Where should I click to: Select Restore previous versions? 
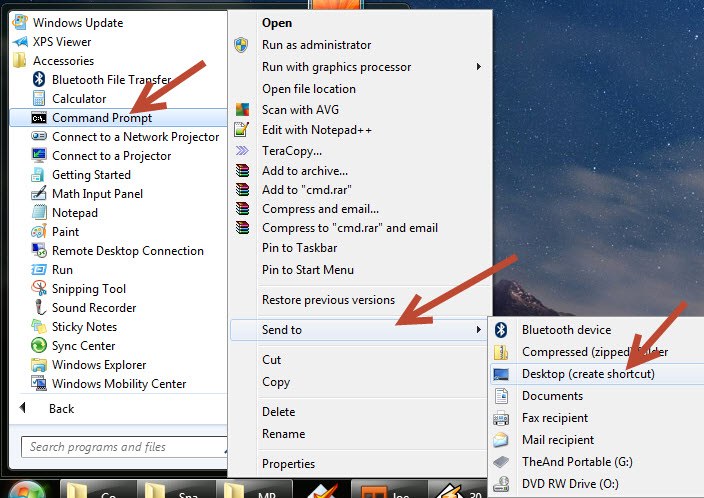point(329,300)
